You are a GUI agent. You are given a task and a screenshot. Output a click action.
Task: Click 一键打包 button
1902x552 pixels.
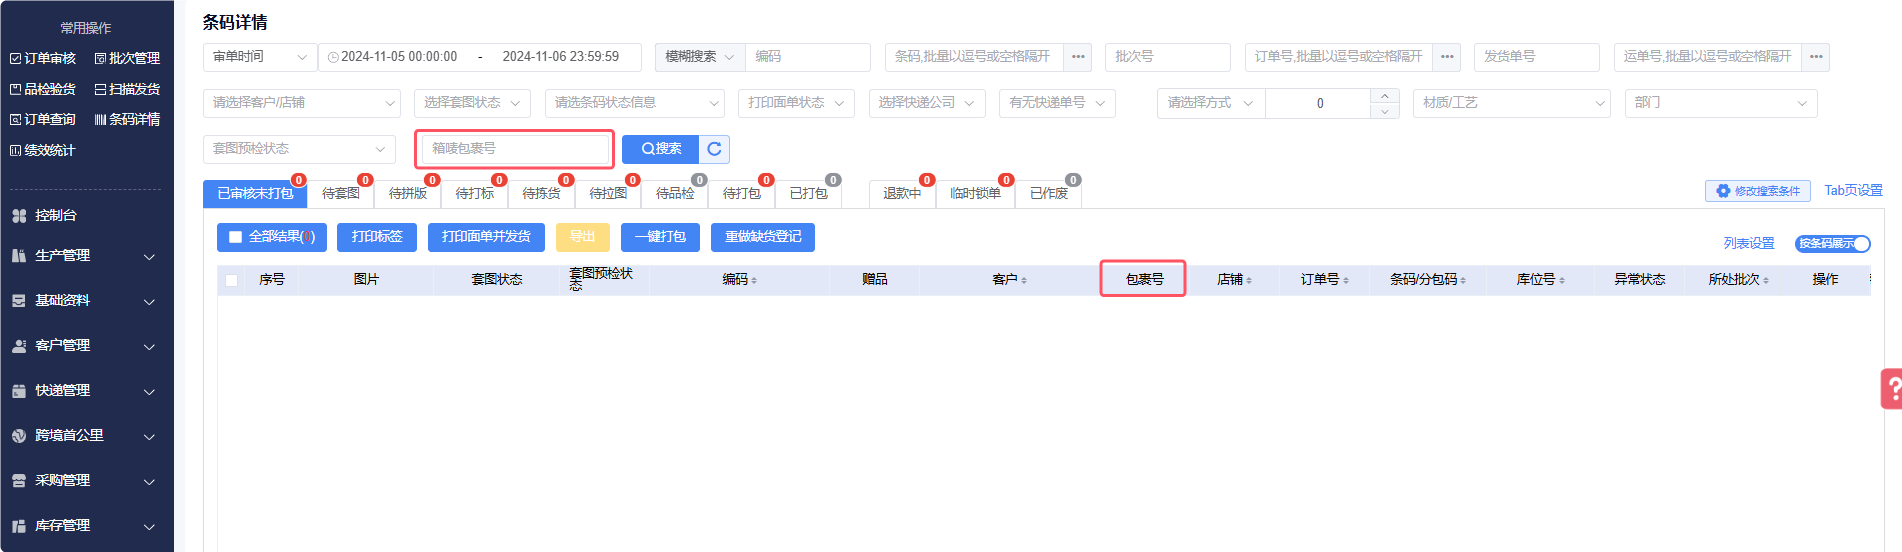(660, 237)
